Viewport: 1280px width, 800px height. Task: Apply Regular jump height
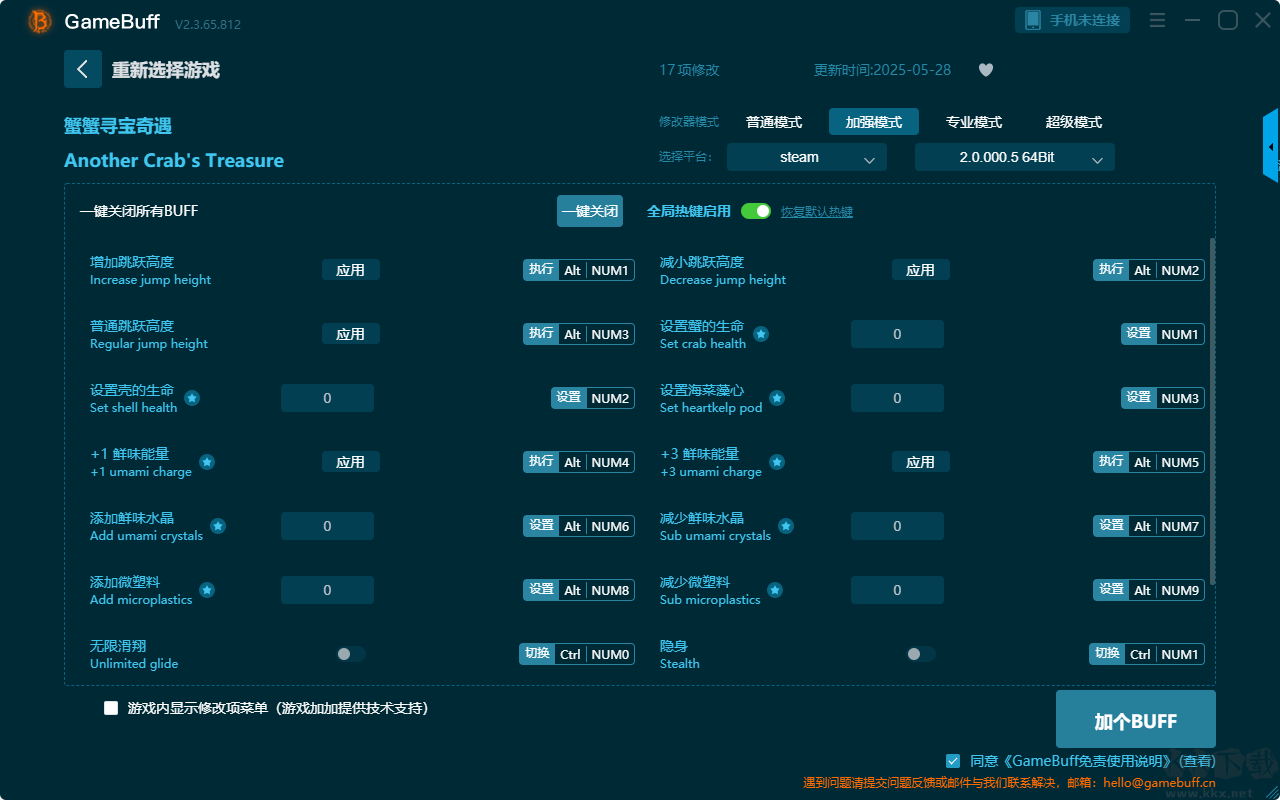[x=351, y=334]
